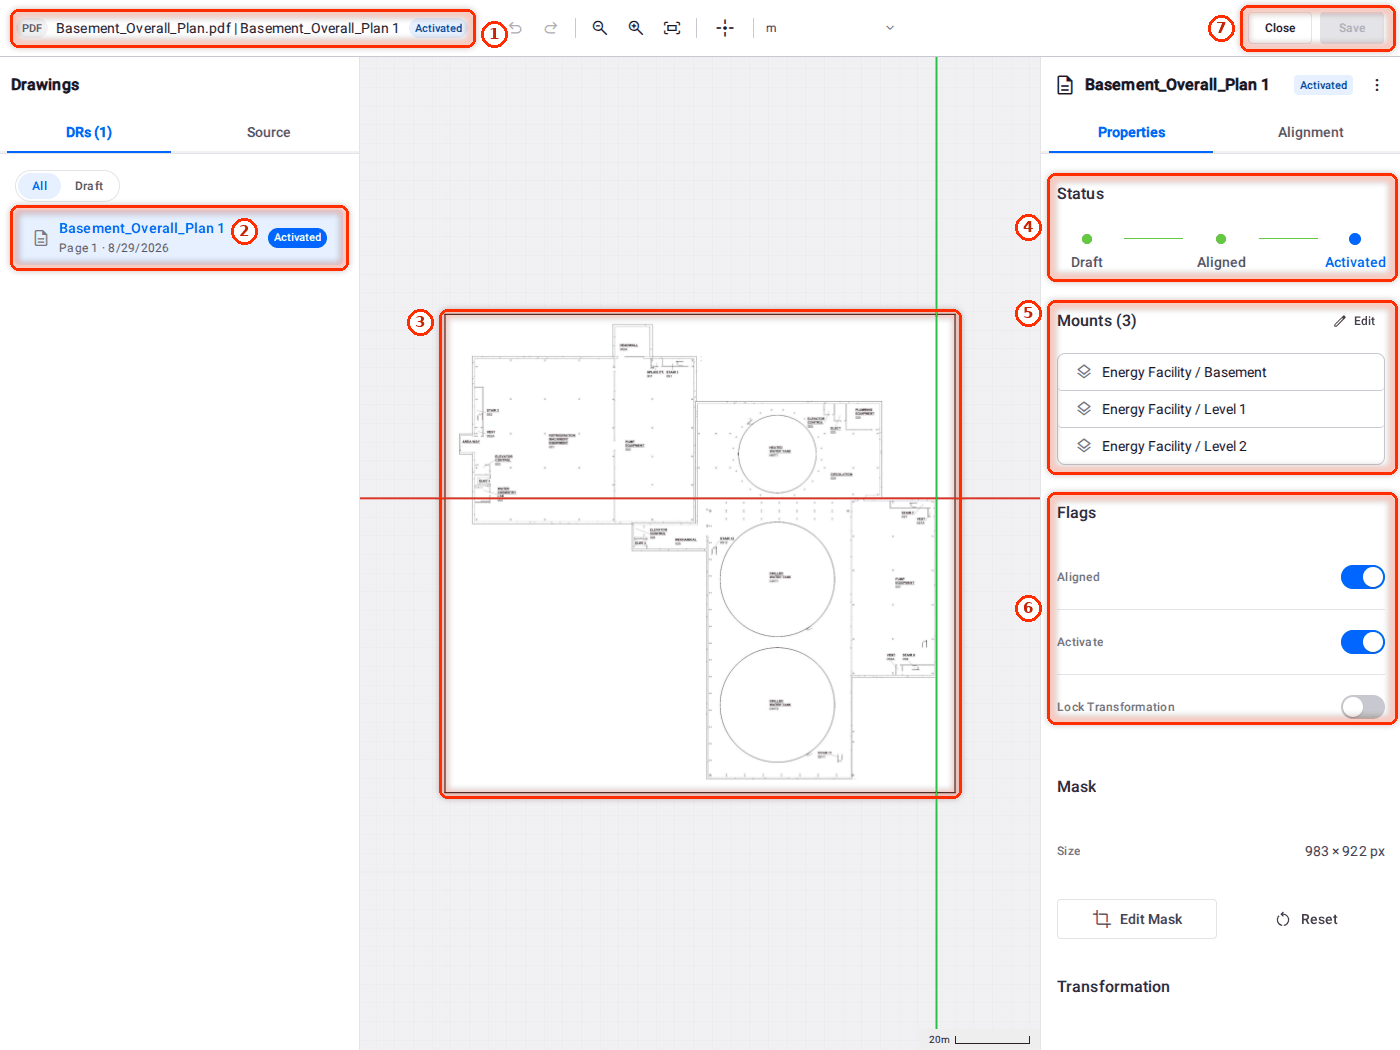
Task: Toggle the Aligned flag switch
Action: coord(1363,577)
